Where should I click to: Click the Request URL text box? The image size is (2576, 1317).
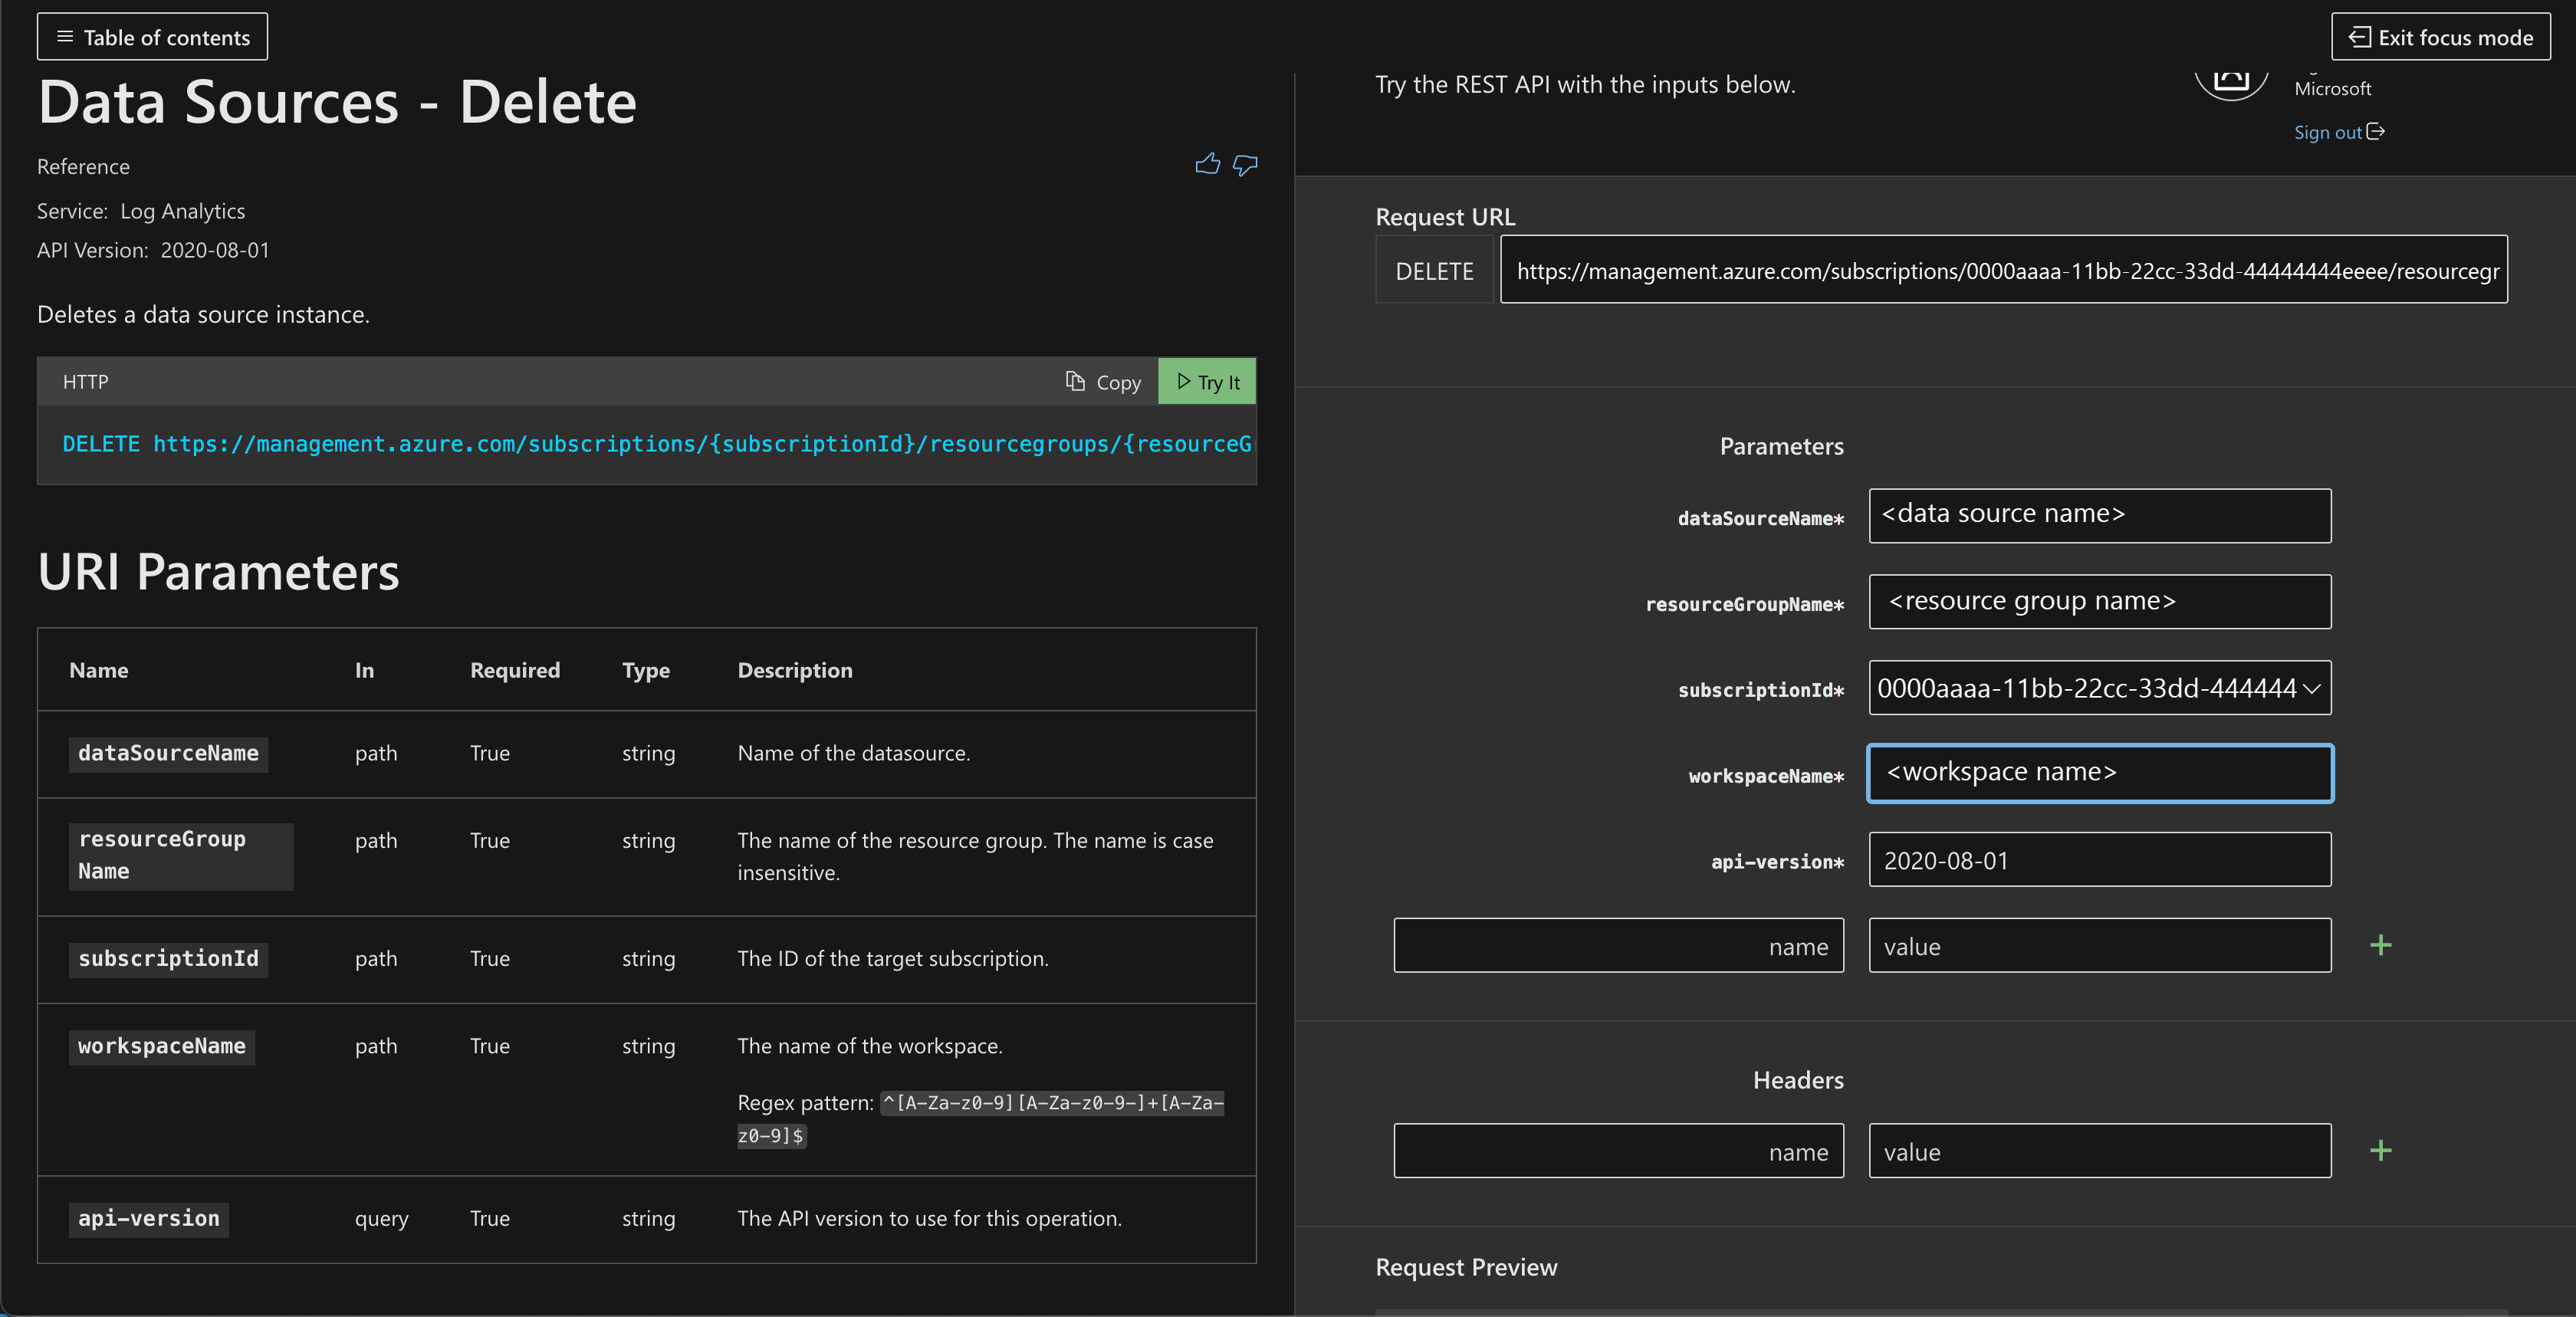tap(2003, 270)
